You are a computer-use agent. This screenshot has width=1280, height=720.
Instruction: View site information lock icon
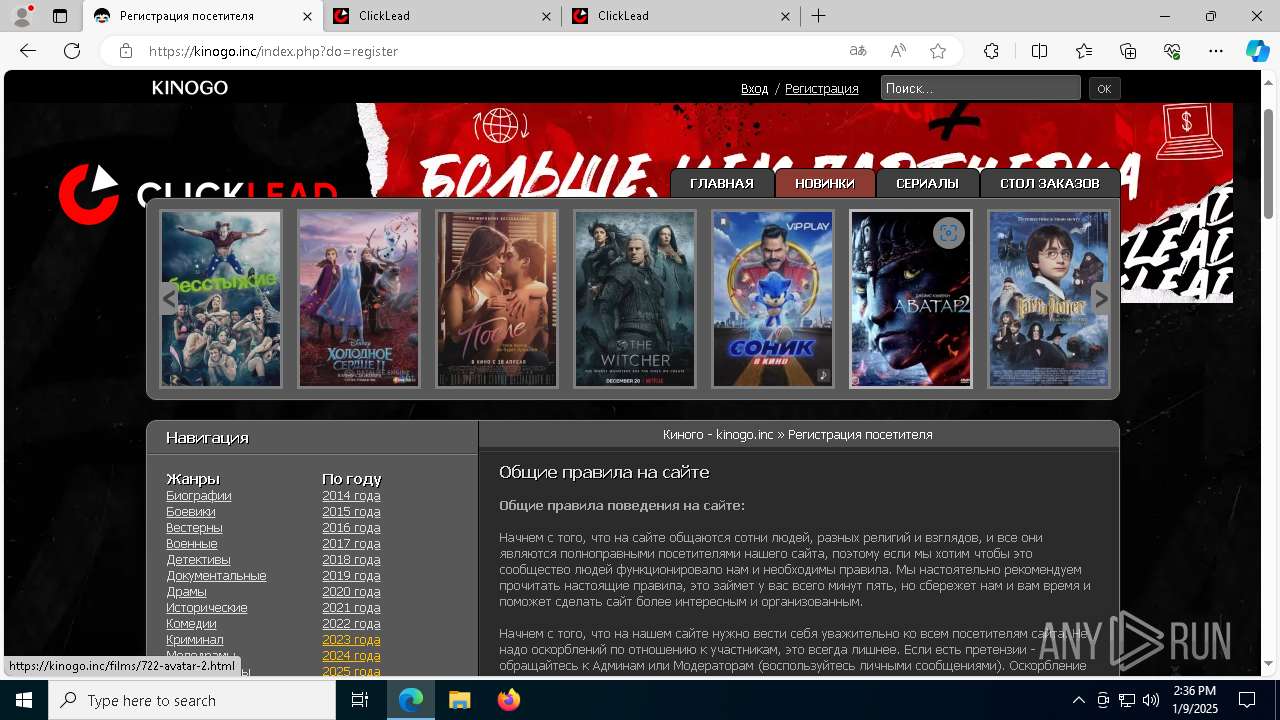[126, 51]
